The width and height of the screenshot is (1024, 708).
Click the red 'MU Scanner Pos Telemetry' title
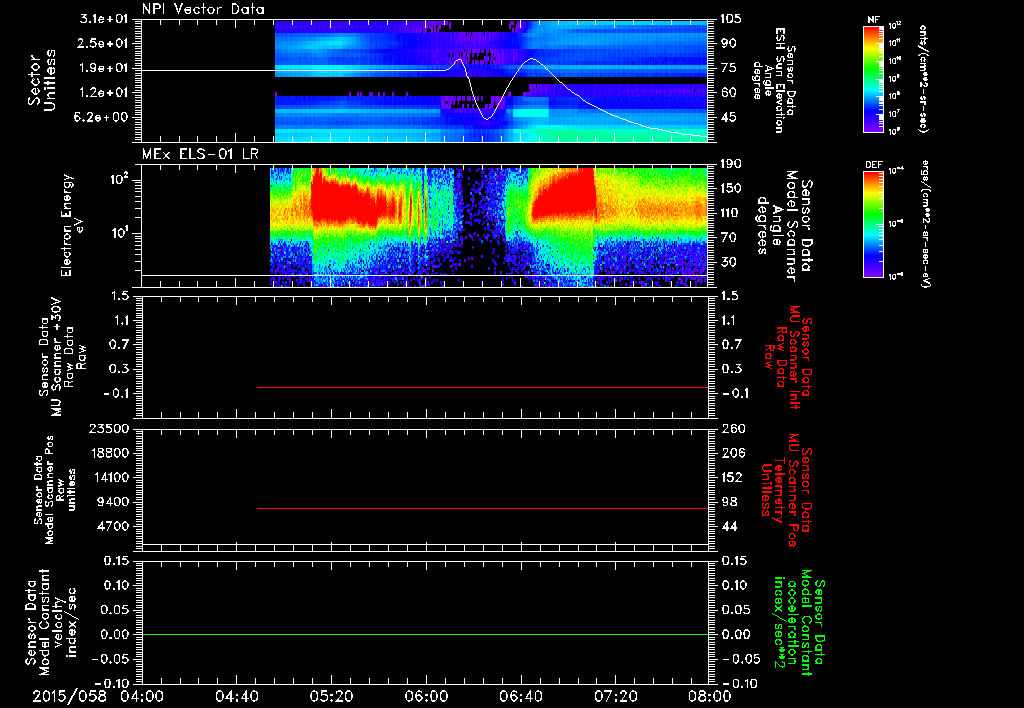click(x=786, y=490)
